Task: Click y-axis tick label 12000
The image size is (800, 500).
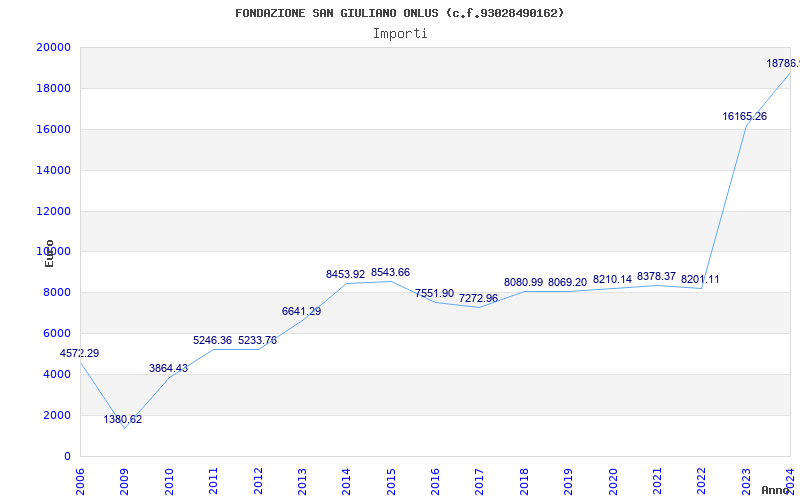Action: (54, 211)
